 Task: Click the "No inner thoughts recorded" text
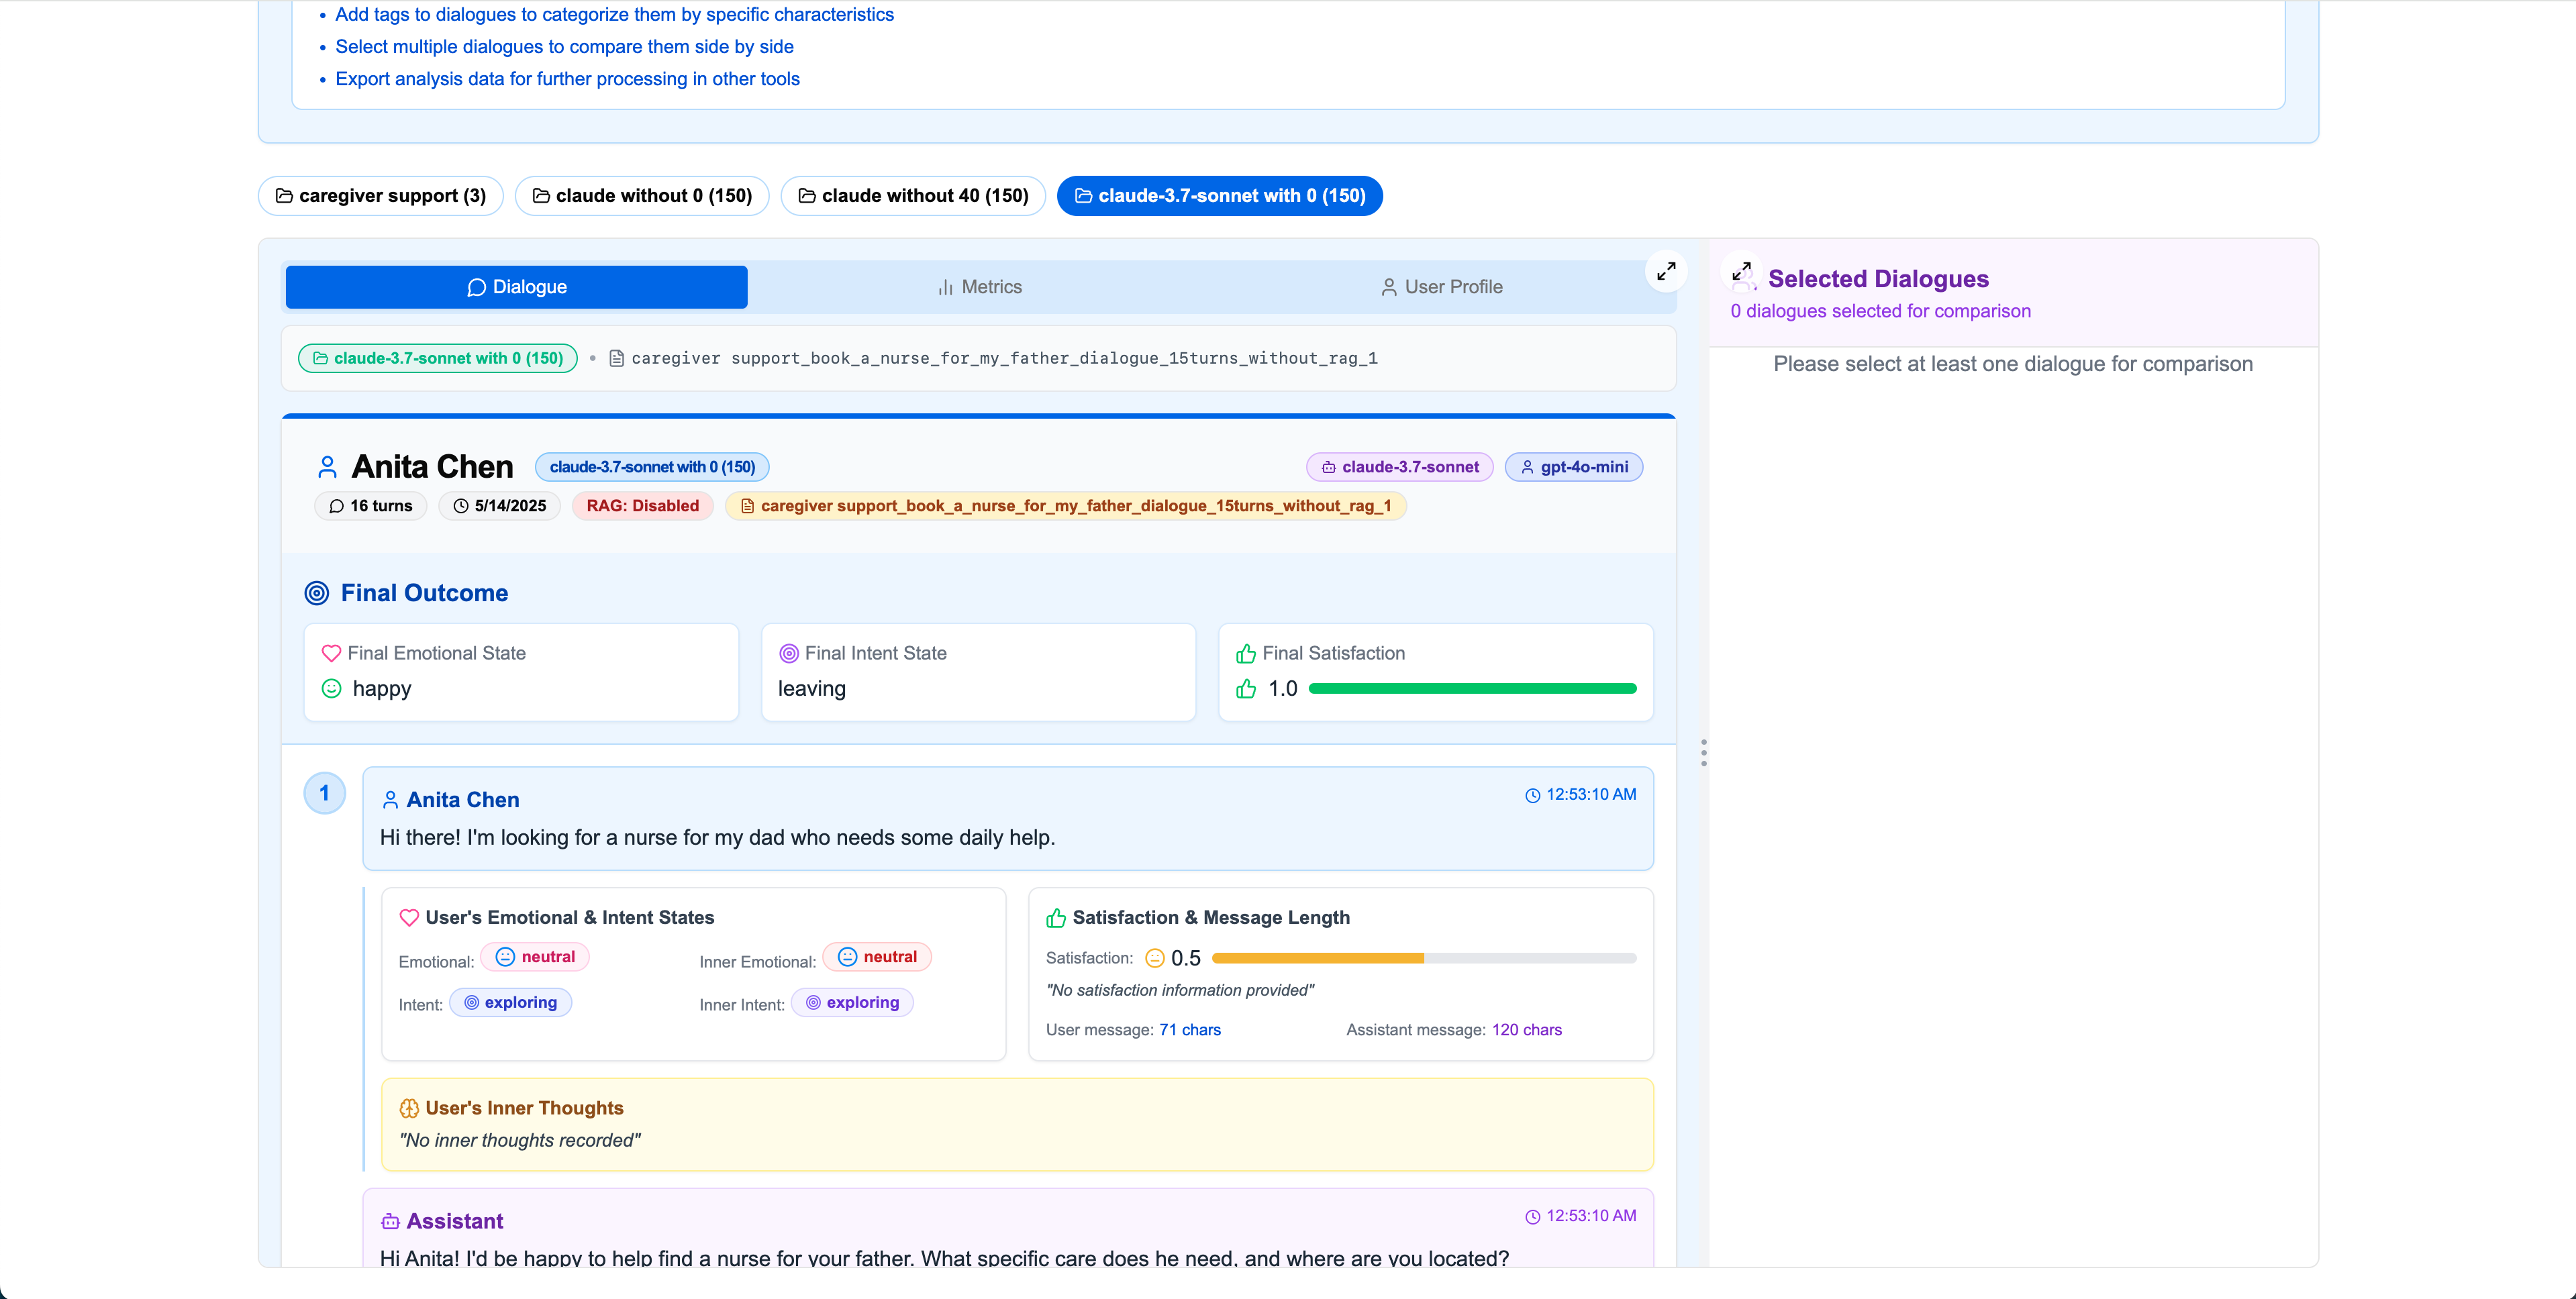519,1140
